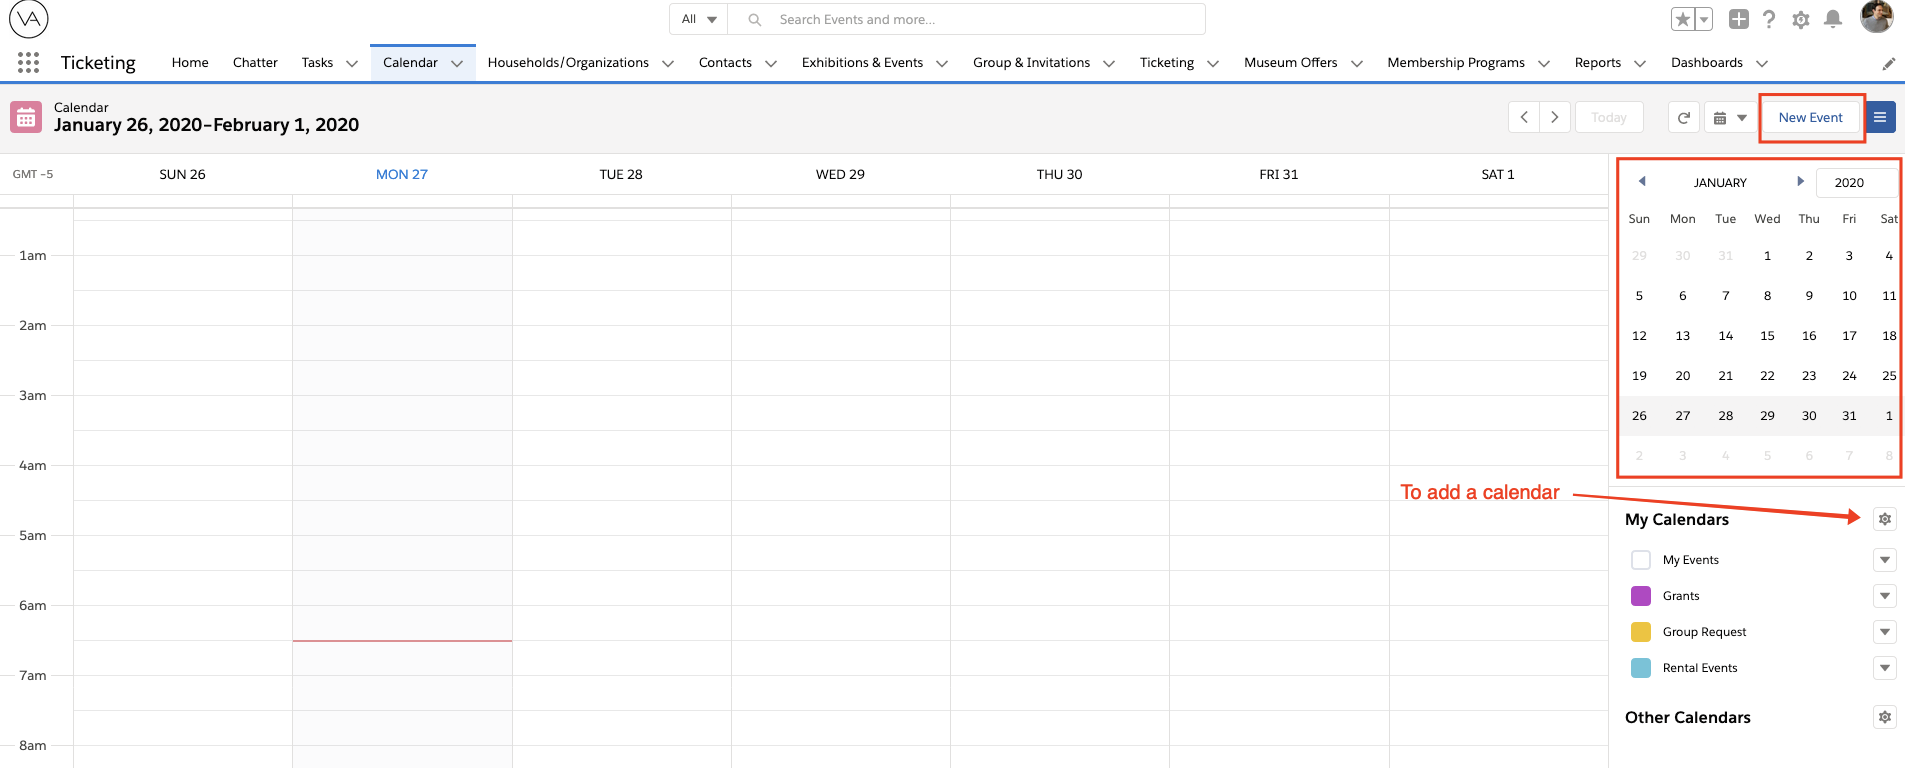The width and height of the screenshot is (1905, 768).
Task: Click the global actions plus icon
Action: coord(1738,20)
